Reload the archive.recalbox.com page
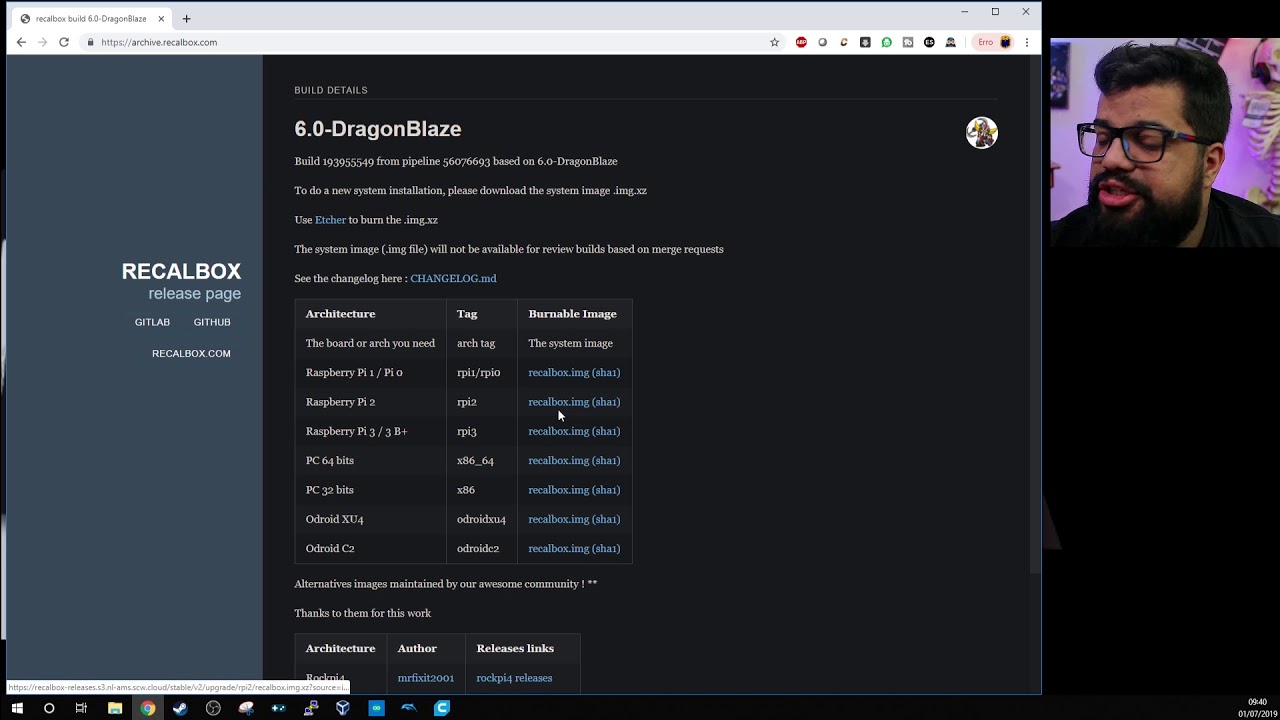The image size is (1280, 720). click(x=64, y=42)
